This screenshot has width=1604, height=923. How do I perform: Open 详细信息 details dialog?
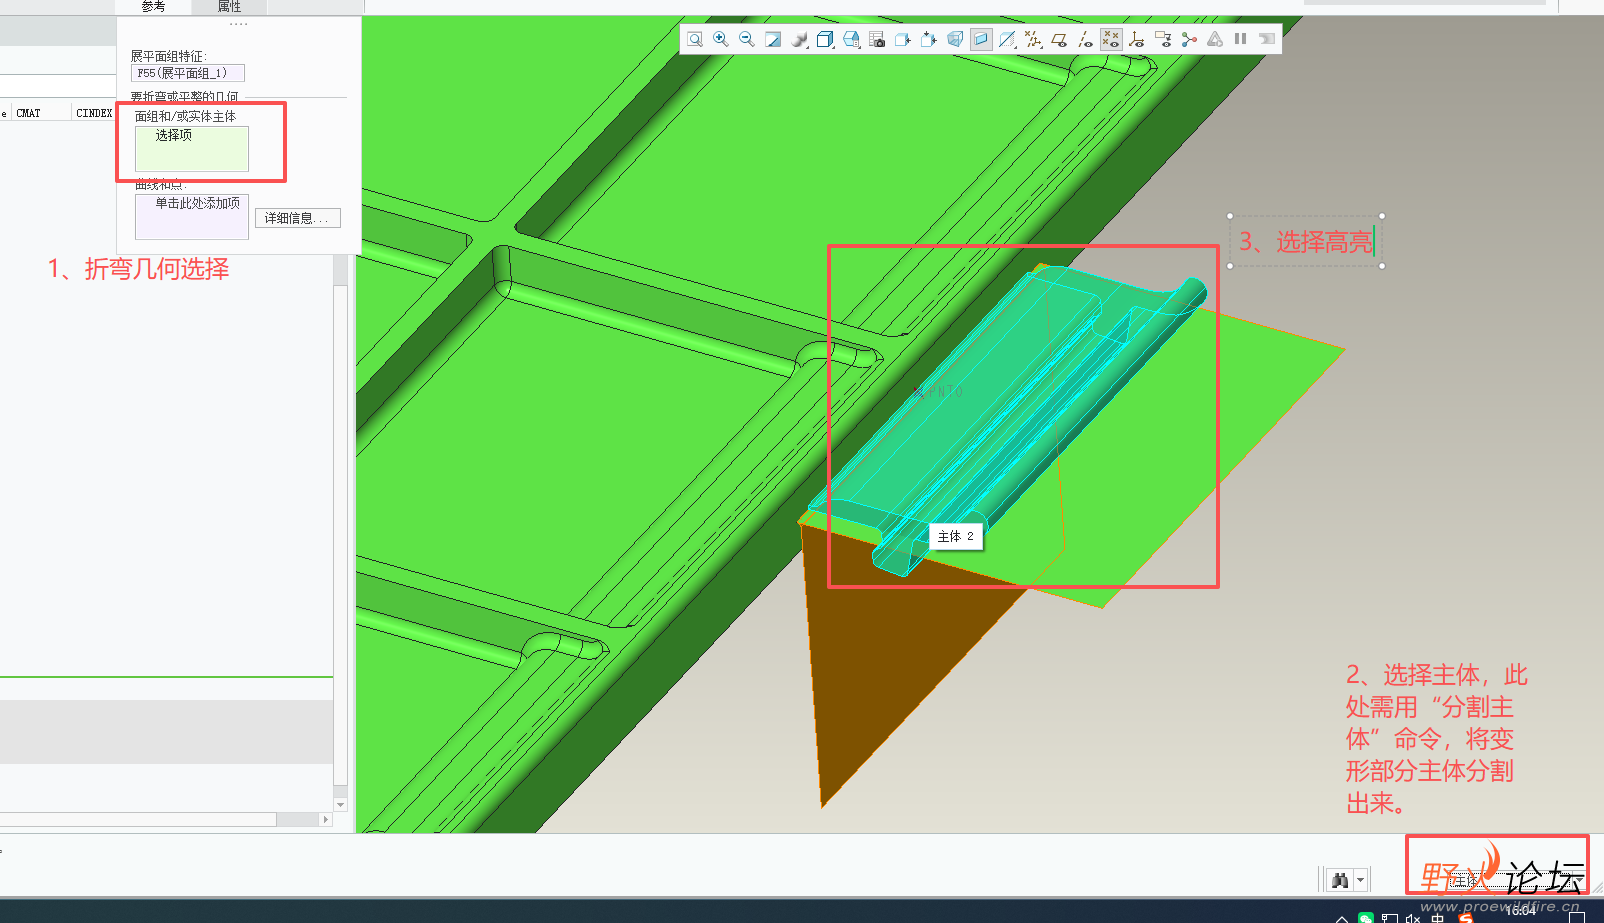tap(298, 218)
